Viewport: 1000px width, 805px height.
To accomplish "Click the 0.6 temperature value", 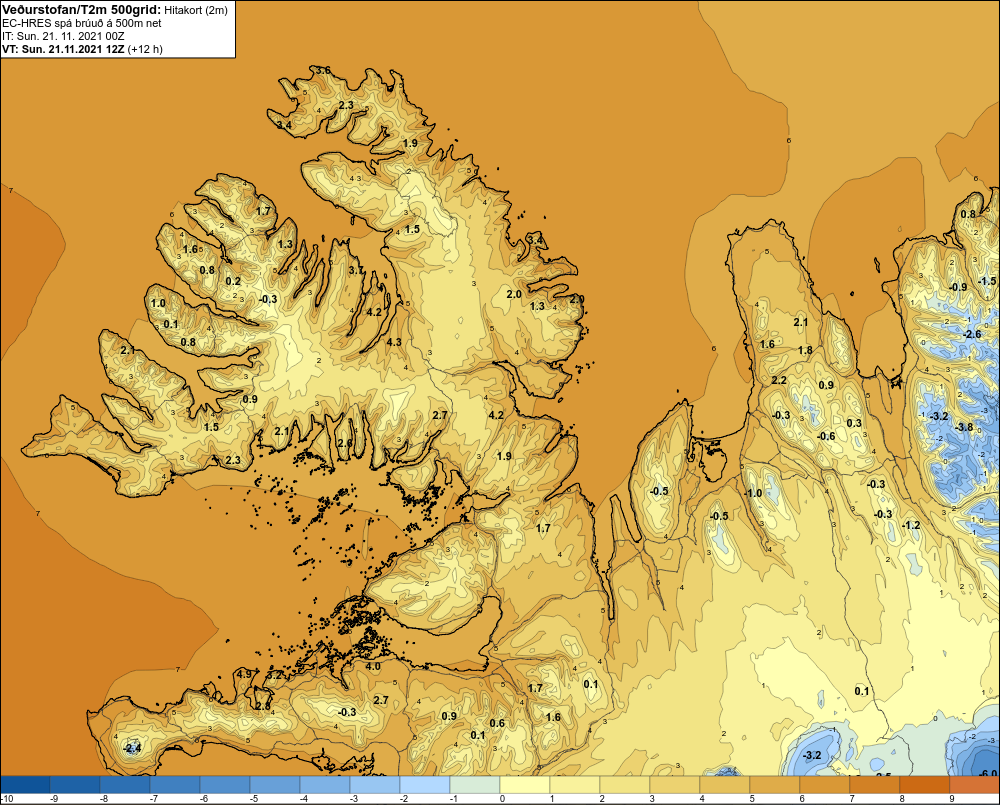I will click(497, 723).
